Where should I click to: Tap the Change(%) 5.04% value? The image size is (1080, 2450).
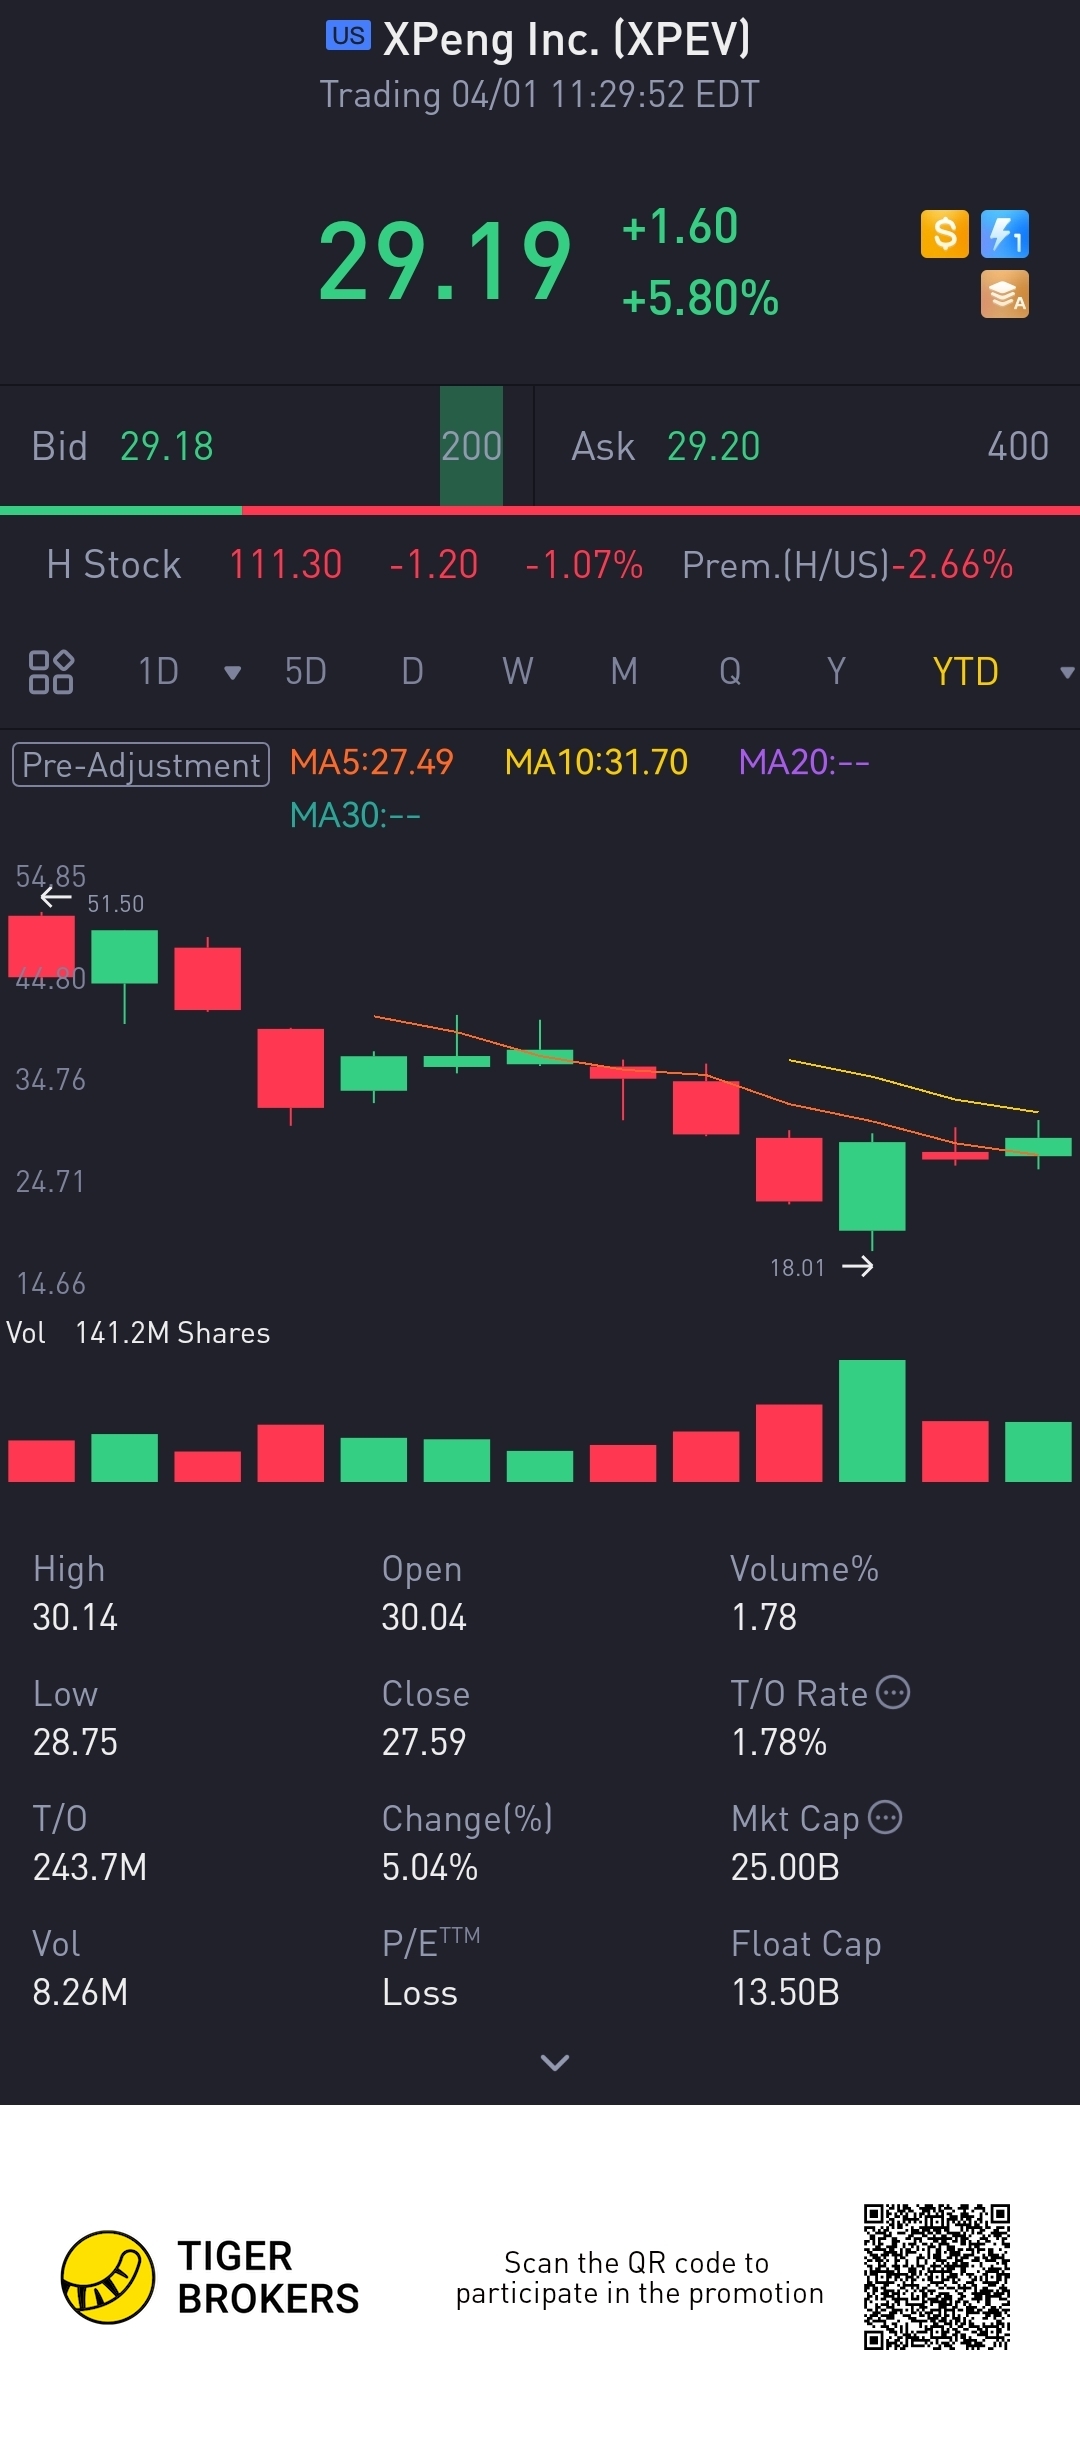[430, 1868]
